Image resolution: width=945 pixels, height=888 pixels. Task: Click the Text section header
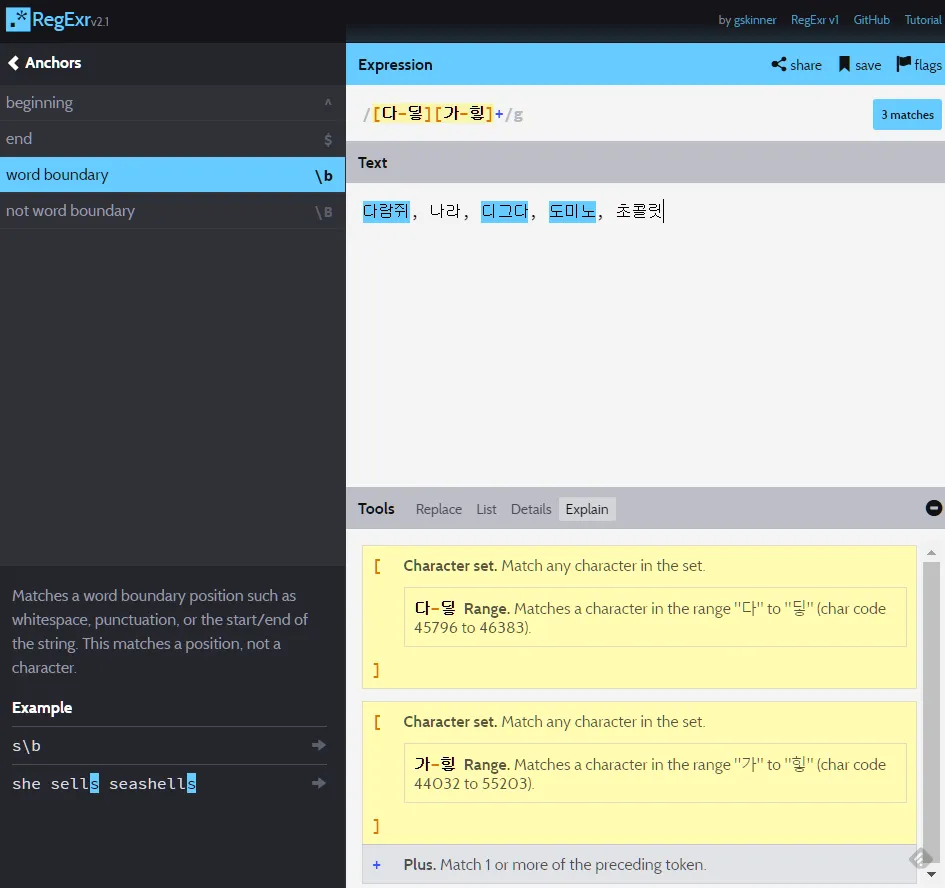pyautogui.click(x=645, y=163)
